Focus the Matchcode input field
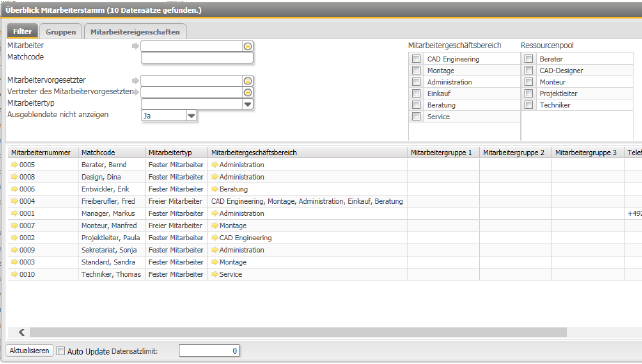Image resolution: width=642 pixels, height=364 pixels. (197, 58)
